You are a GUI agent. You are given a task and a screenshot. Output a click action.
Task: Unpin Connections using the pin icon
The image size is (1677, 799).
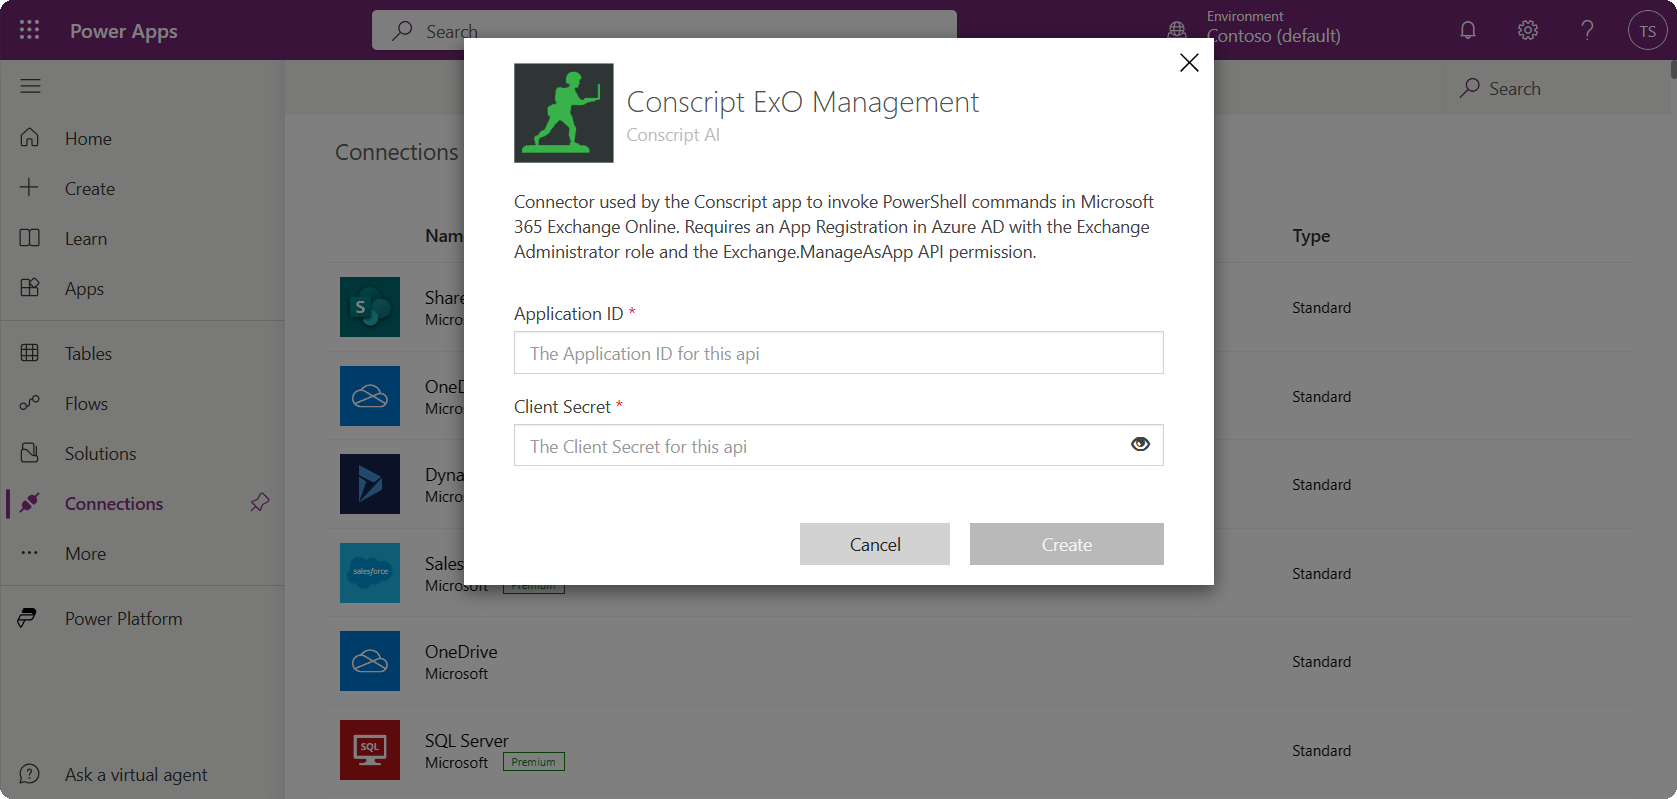click(x=260, y=502)
